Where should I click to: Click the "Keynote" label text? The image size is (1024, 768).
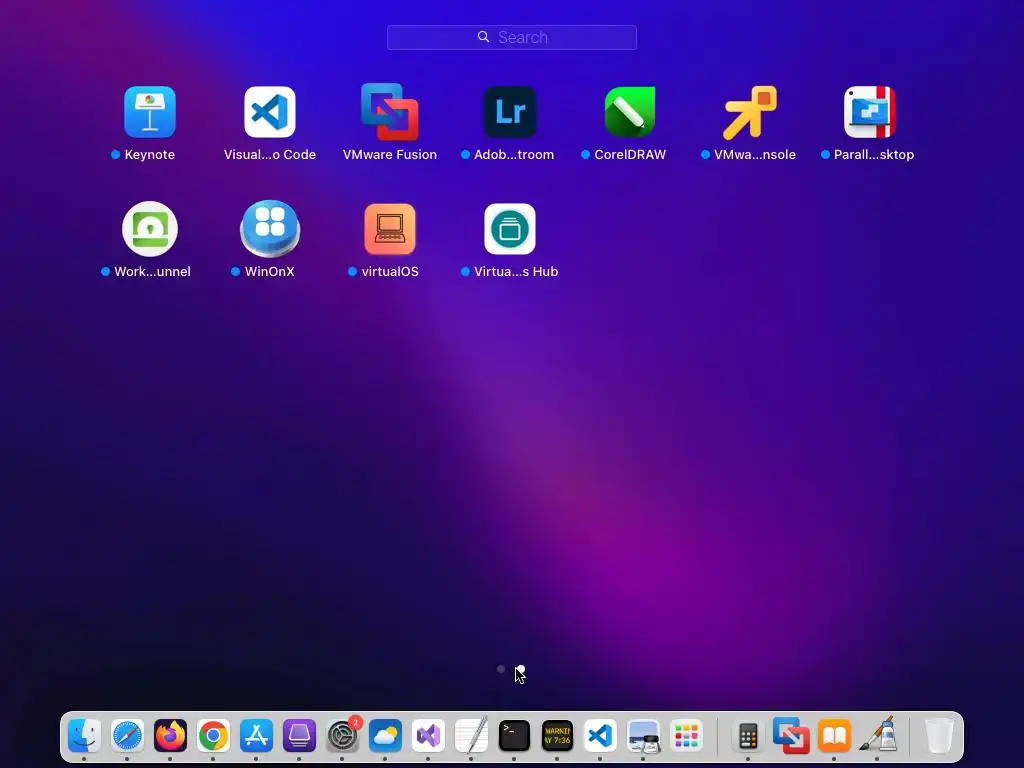coord(150,155)
